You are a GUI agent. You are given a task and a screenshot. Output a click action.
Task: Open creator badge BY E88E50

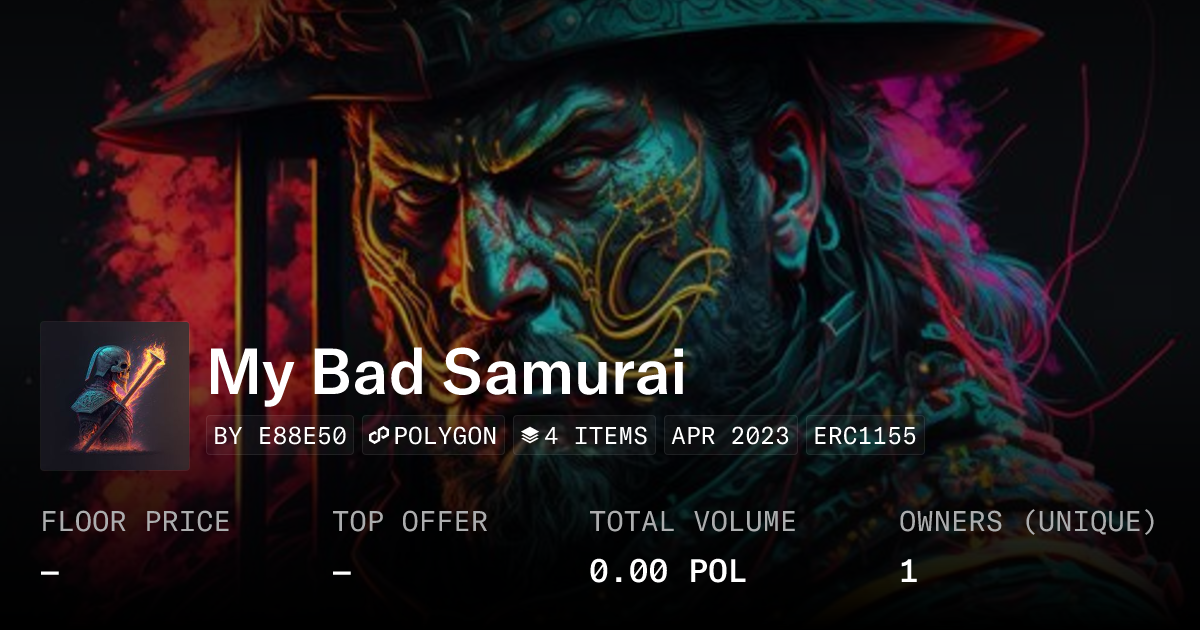(x=280, y=436)
